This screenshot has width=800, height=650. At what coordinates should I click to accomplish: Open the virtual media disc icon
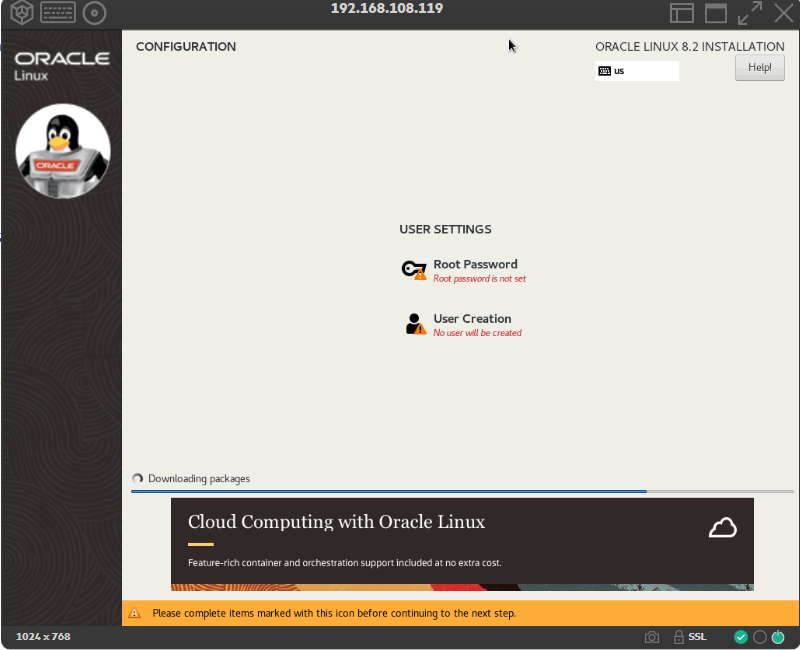pyautogui.click(x=94, y=13)
